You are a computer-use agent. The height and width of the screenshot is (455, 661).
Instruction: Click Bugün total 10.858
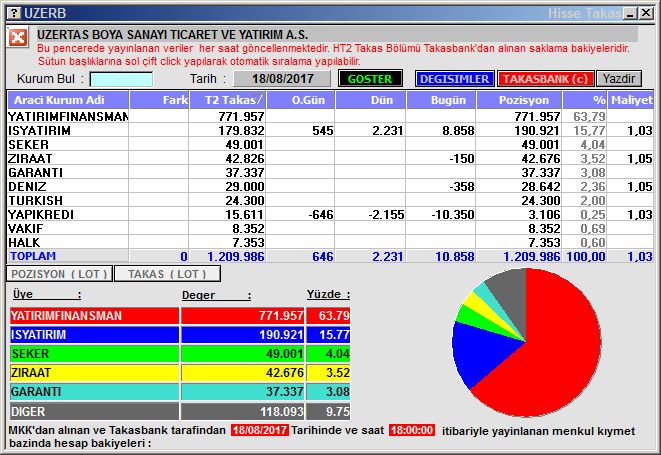[454, 256]
